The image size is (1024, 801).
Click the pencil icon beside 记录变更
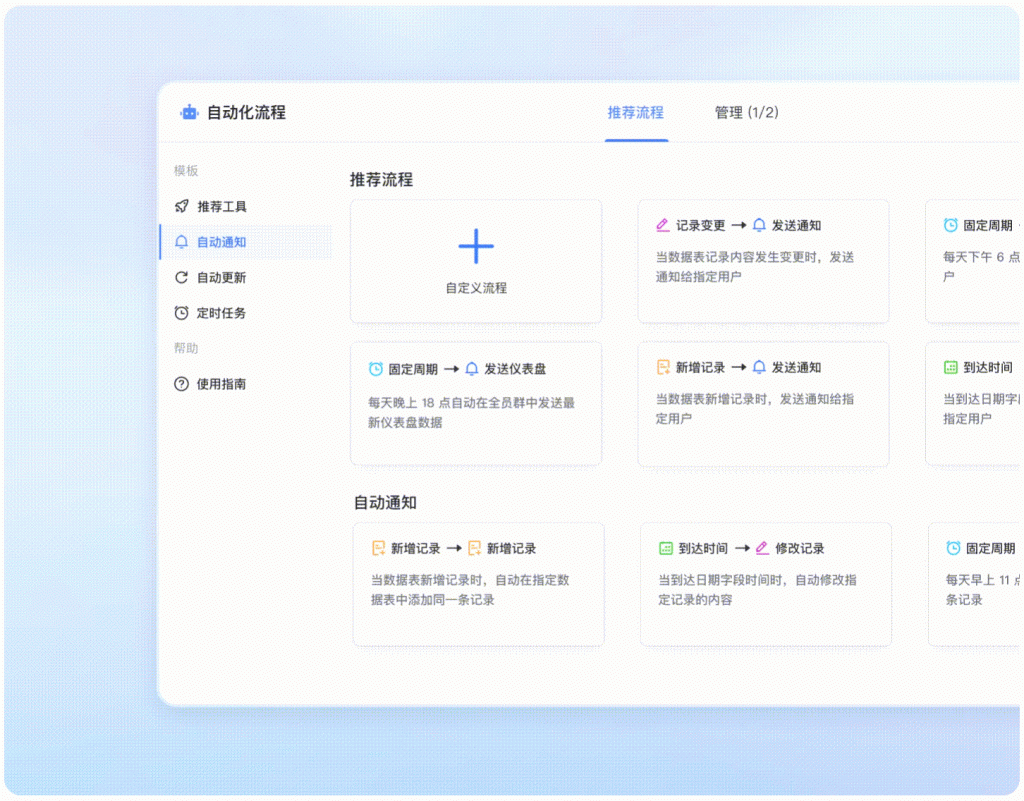click(662, 226)
